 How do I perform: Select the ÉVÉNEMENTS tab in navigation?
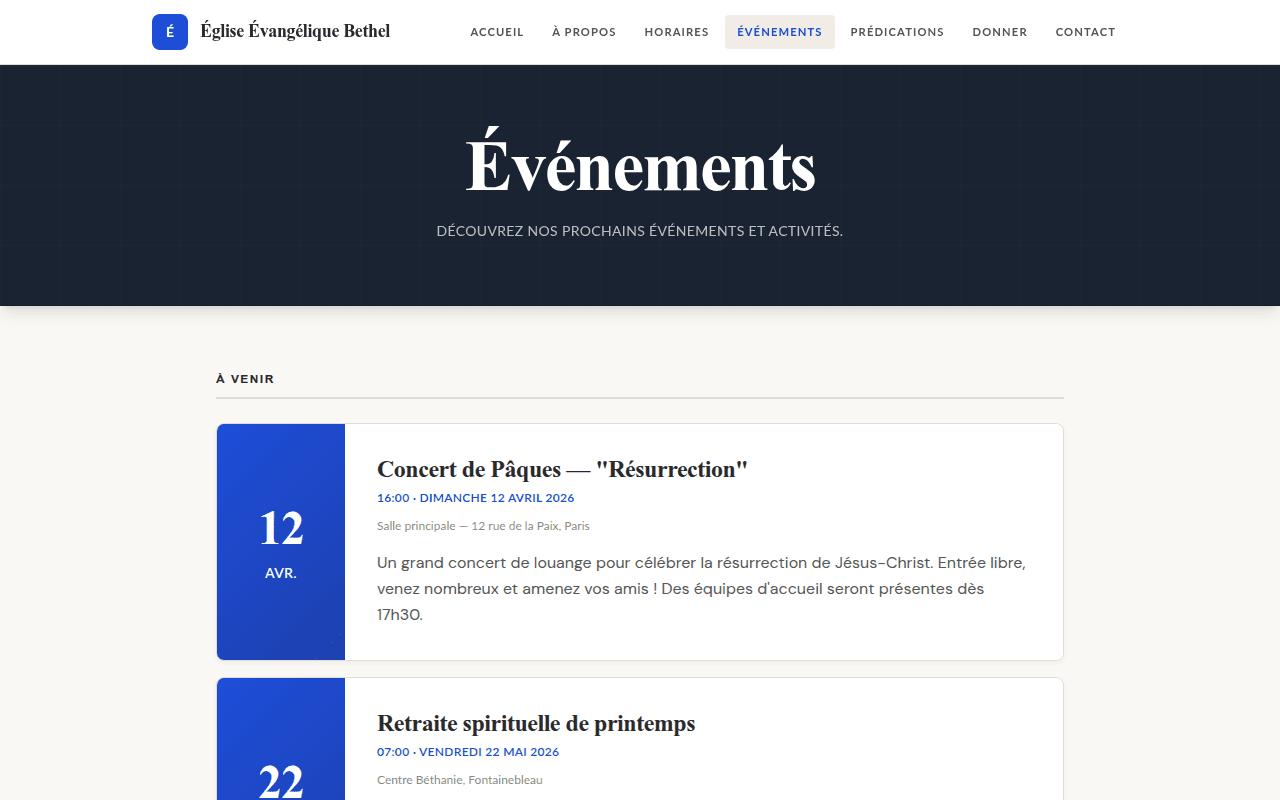(x=780, y=31)
